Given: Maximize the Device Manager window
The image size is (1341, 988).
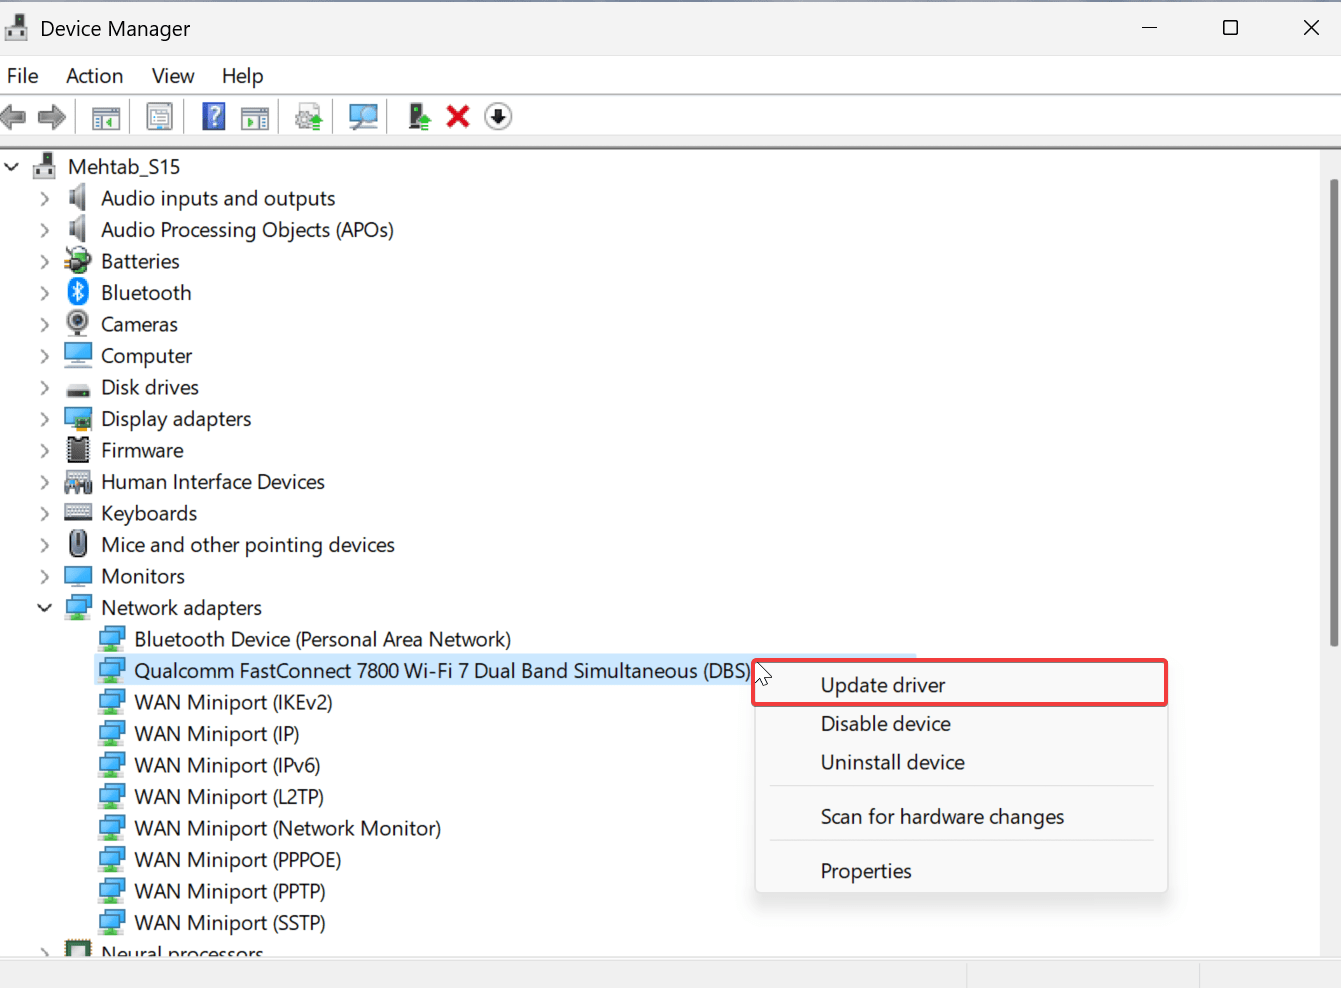Looking at the screenshot, I should point(1231,28).
